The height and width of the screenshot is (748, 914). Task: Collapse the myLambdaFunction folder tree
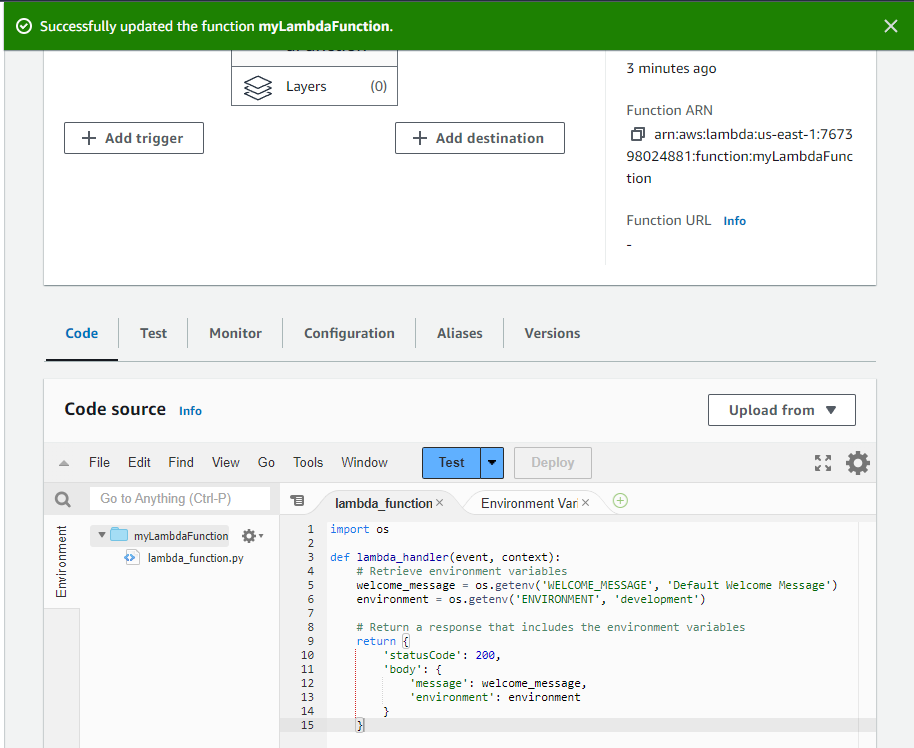click(102, 535)
